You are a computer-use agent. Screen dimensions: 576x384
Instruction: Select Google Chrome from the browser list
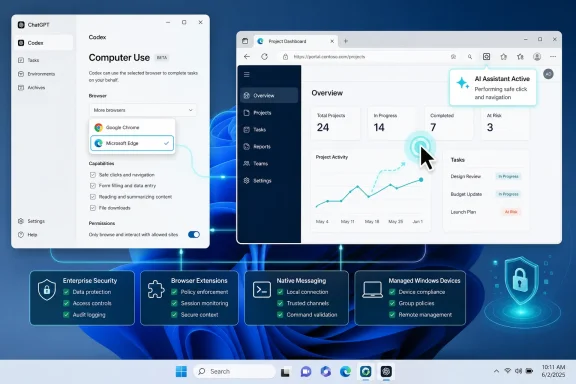tap(132, 128)
